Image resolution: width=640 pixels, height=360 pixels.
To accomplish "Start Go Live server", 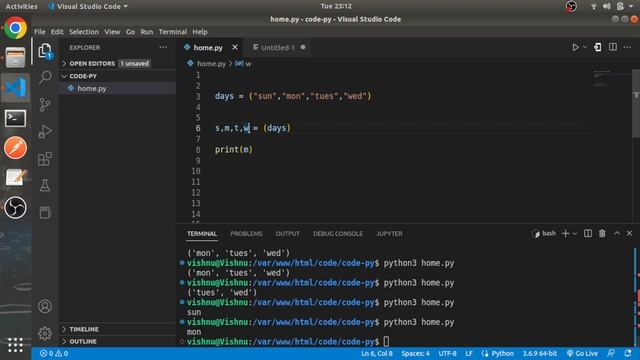I will (582, 353).
